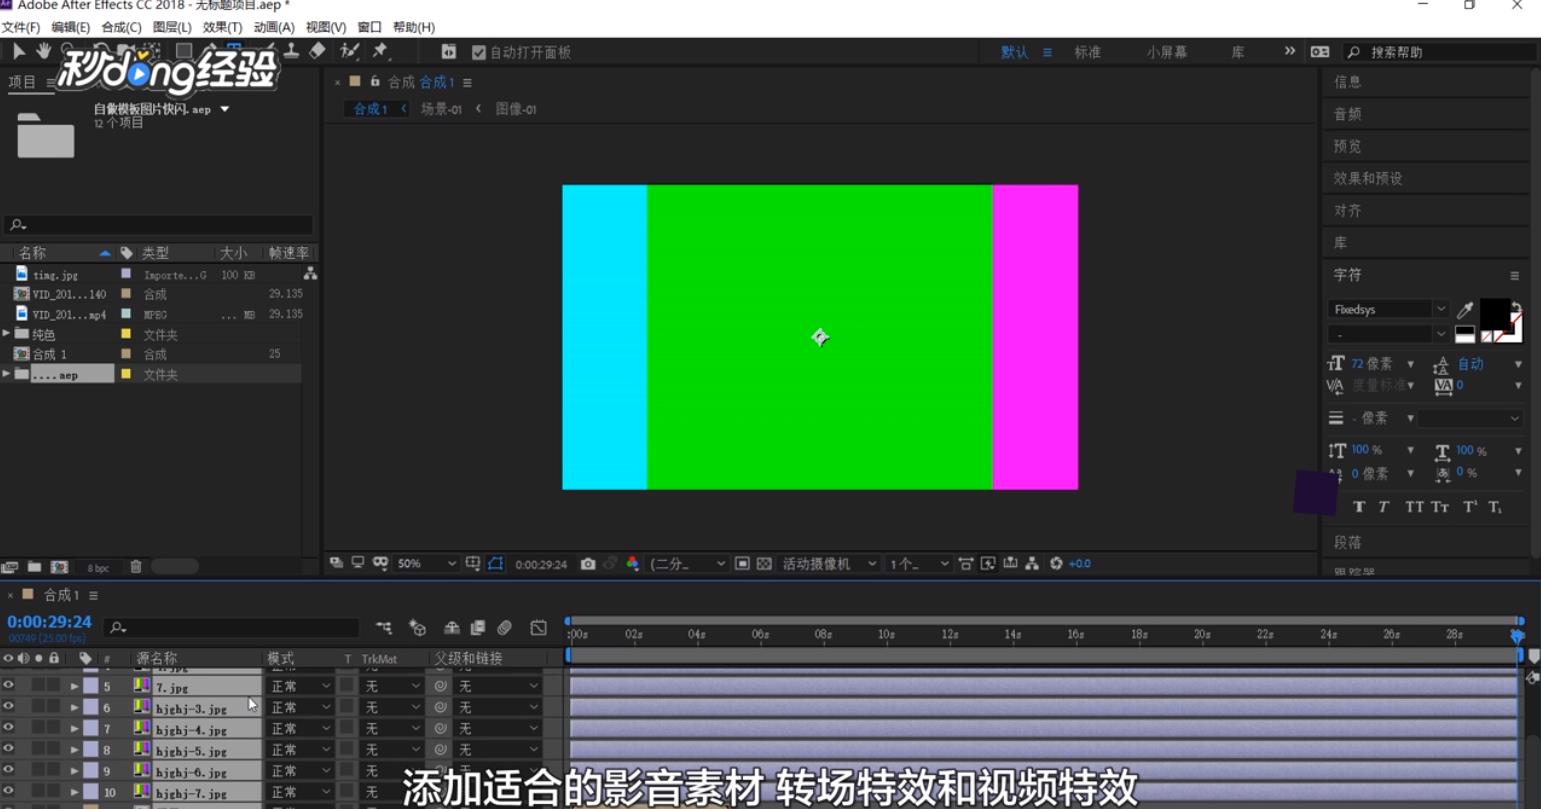Select the Hand tool in the toolbar
Screen dimensions: 1541x809
click(x=44, y=52)
